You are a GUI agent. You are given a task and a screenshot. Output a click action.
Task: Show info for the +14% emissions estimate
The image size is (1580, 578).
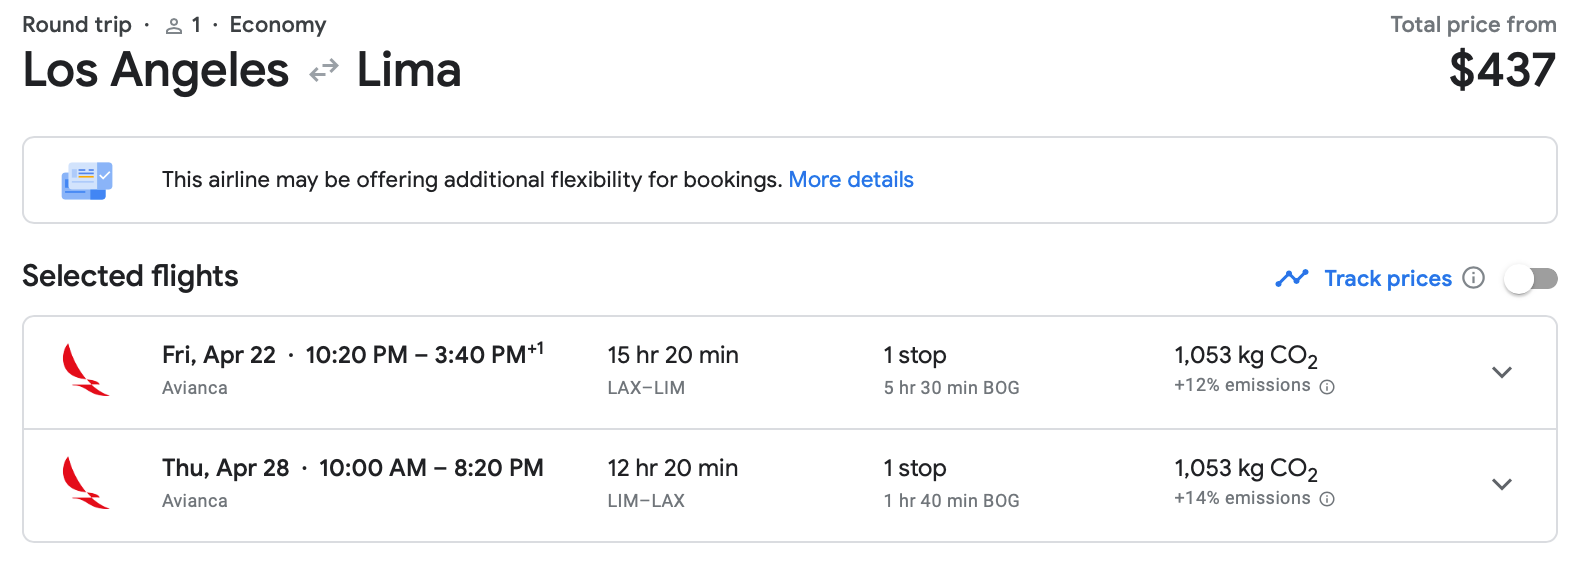pyautogui.click(x=1327, y=499)
